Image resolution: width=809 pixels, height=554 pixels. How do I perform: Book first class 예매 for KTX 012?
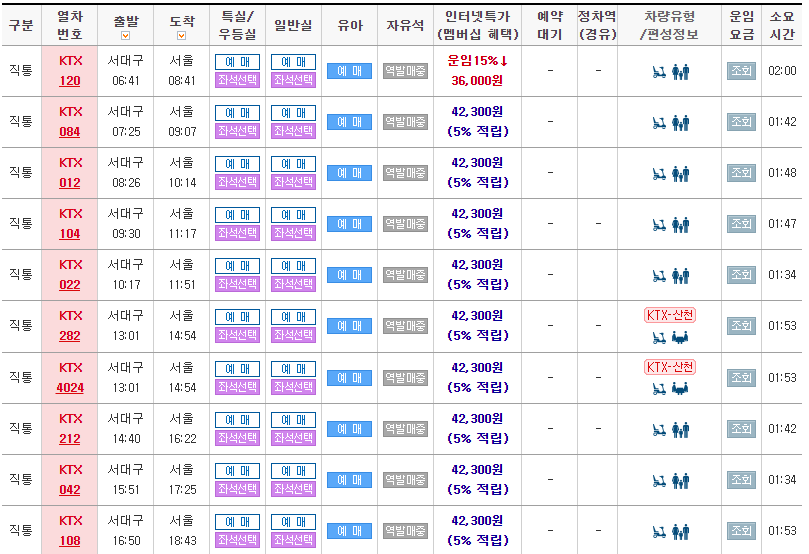237,164
